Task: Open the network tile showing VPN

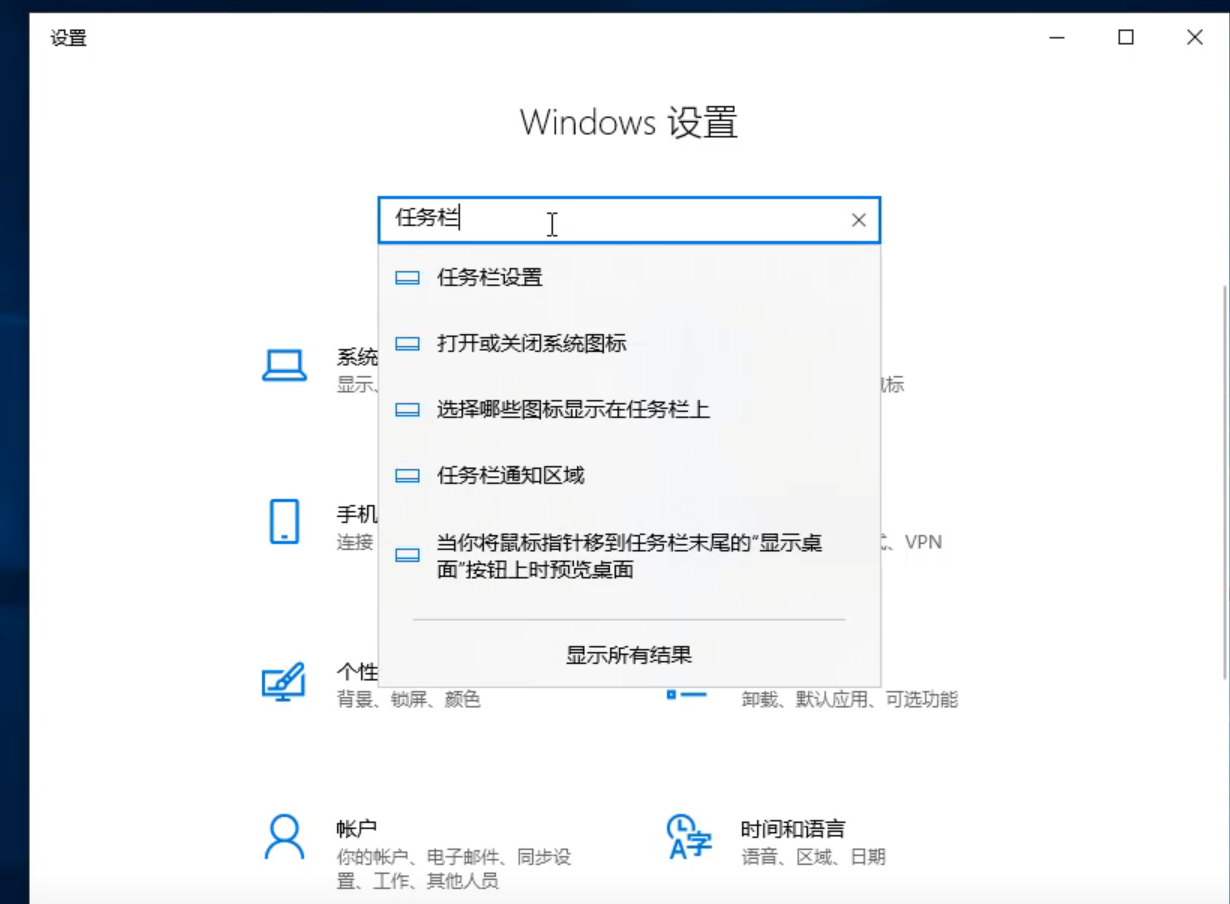Action: [910, 542]
